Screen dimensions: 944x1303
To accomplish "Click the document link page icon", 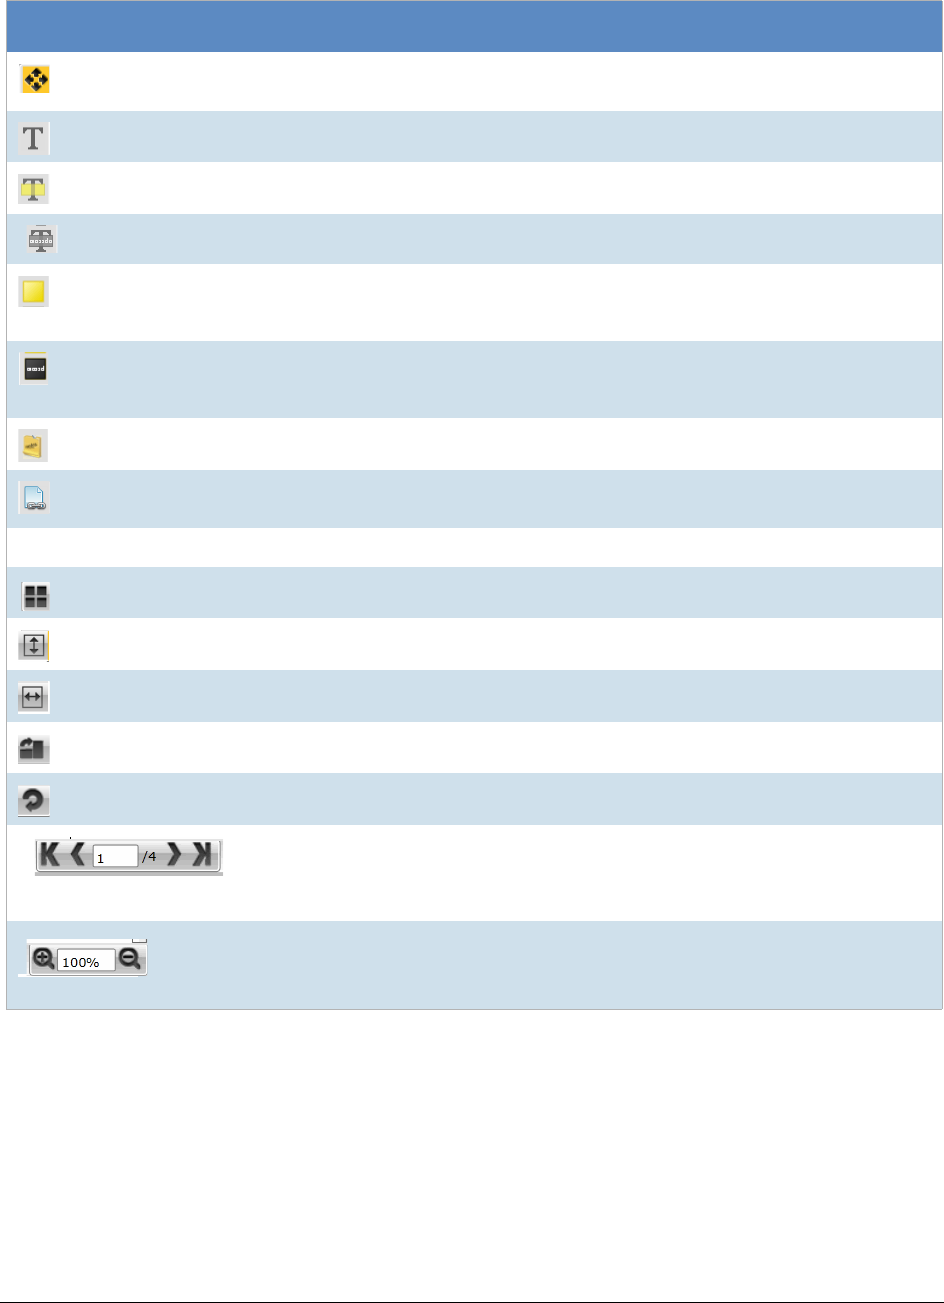I will pos(34,498).
